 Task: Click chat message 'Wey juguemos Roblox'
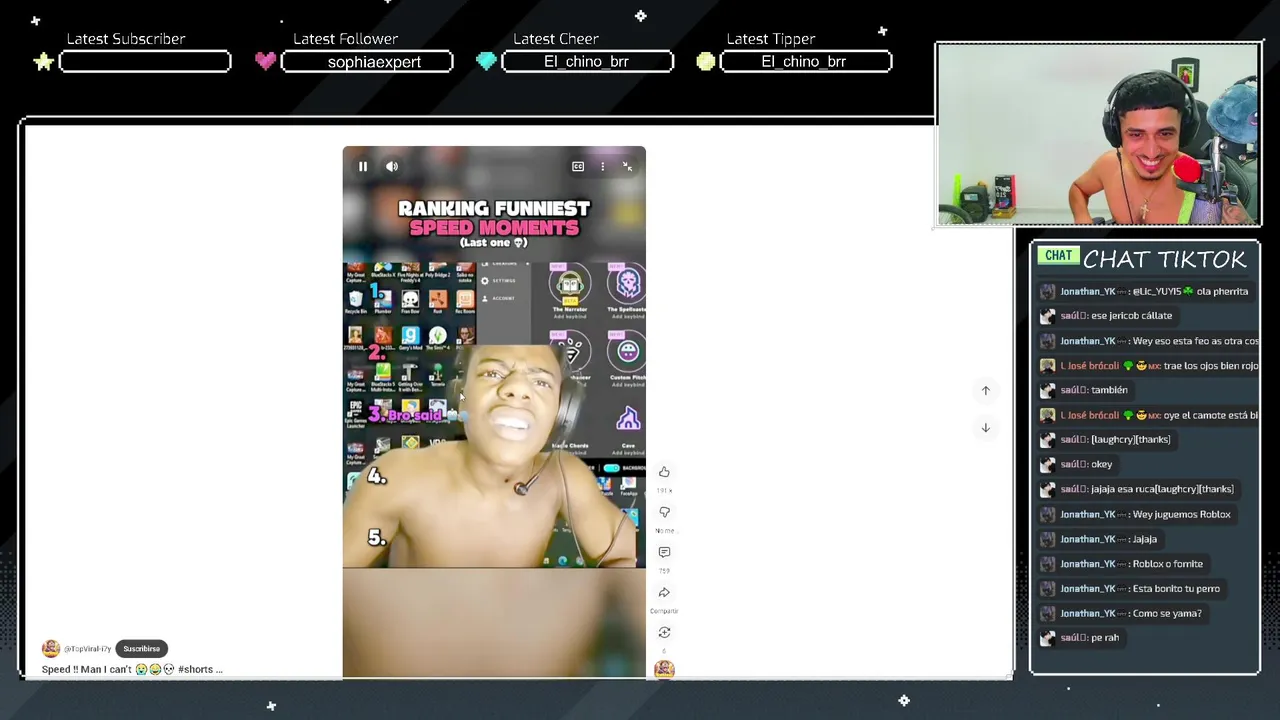1182,514
